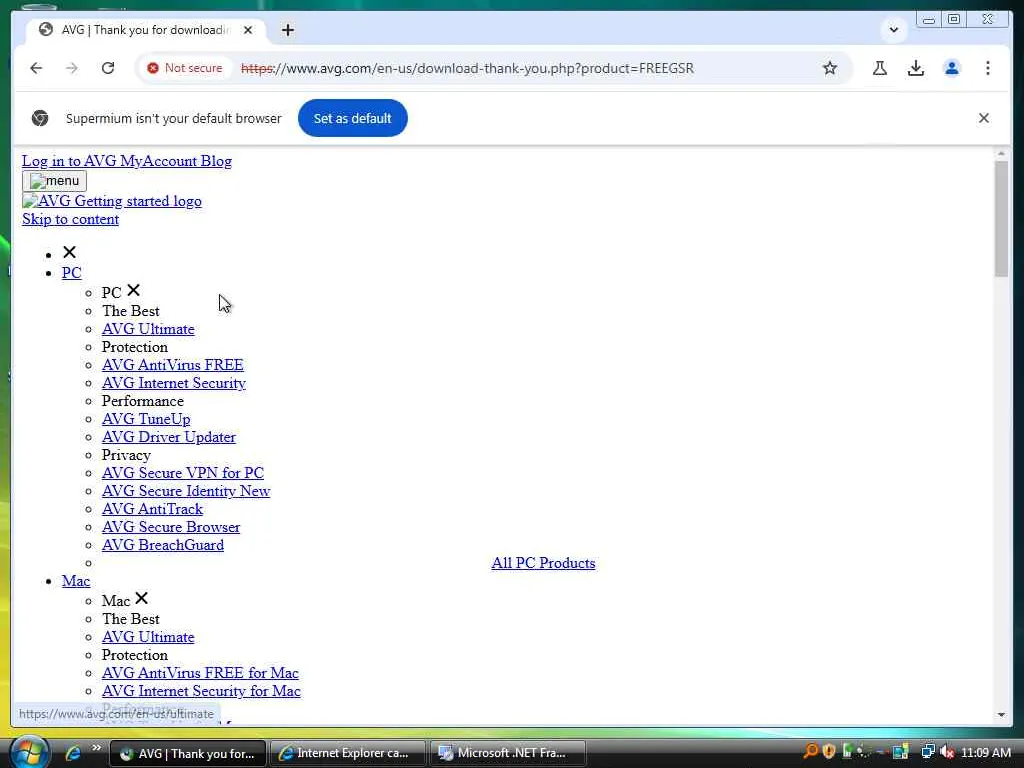Open a new browser tab
1024x768 pixels.
click(288, 30)
